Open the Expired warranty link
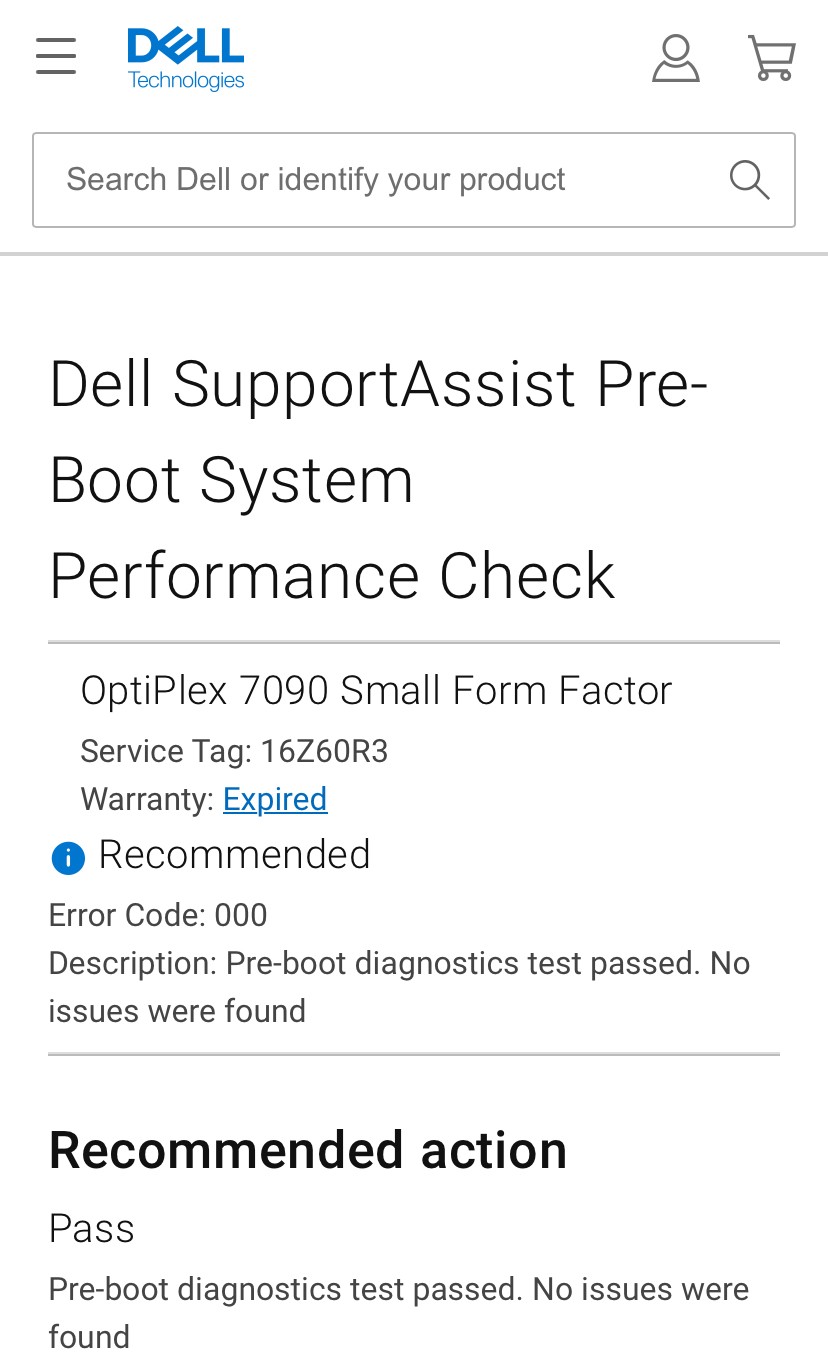 coord(275,799)
